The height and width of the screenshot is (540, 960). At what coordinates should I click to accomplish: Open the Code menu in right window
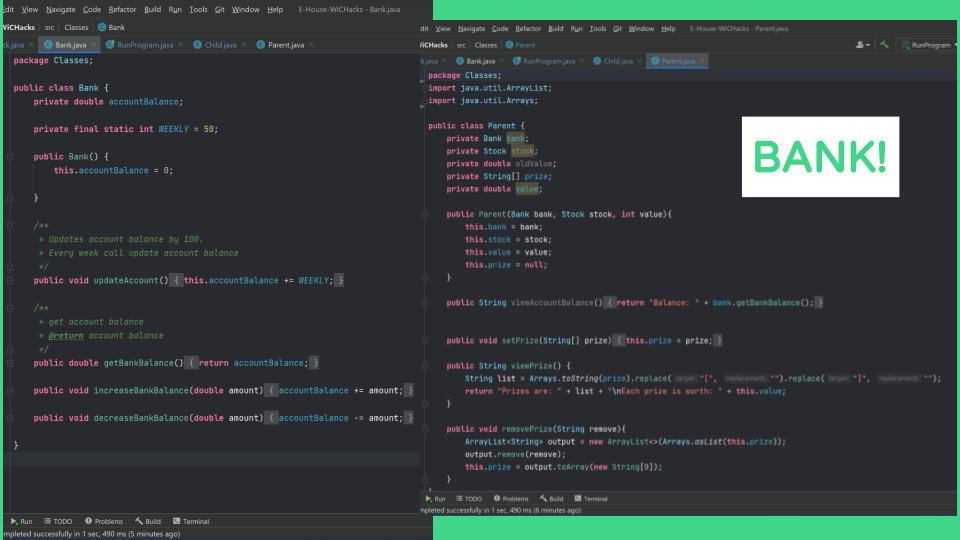pos(500,29)
